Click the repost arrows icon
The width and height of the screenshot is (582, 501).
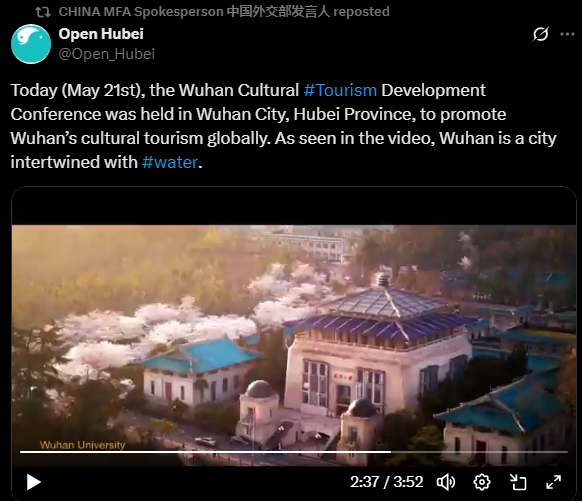pyautogui.click(x=43, y=12)
